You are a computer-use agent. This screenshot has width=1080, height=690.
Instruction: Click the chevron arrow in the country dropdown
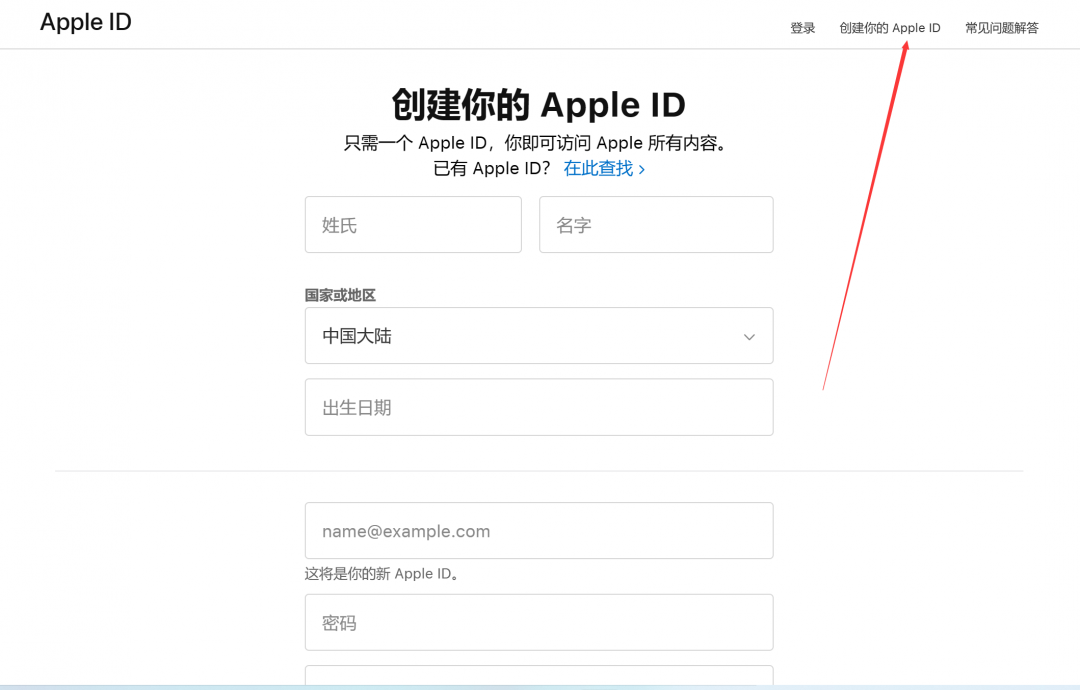pos(749,337)
